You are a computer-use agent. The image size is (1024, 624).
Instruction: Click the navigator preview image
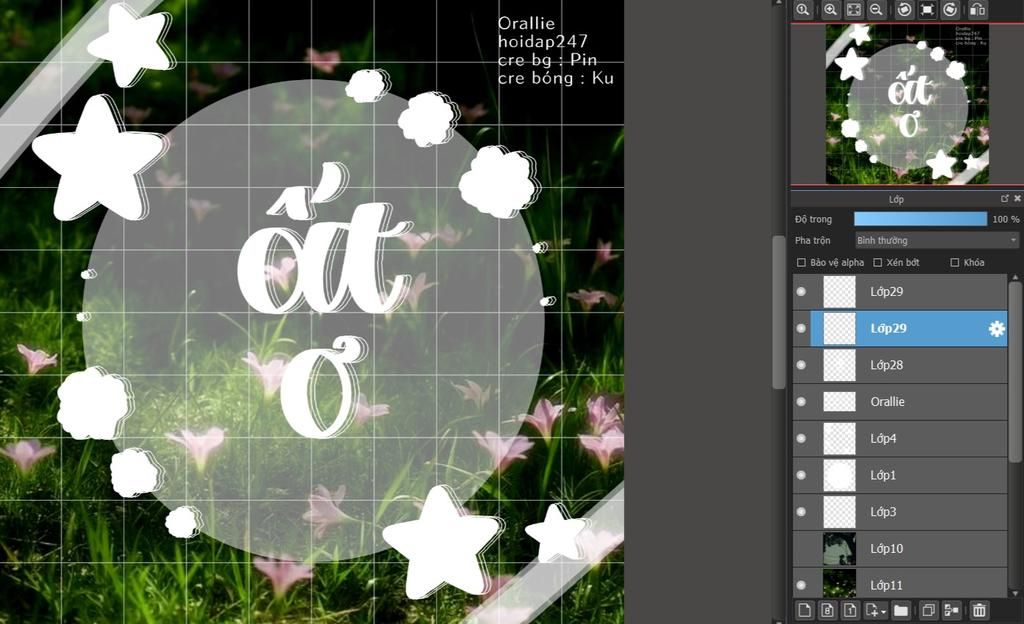(907, 104)
